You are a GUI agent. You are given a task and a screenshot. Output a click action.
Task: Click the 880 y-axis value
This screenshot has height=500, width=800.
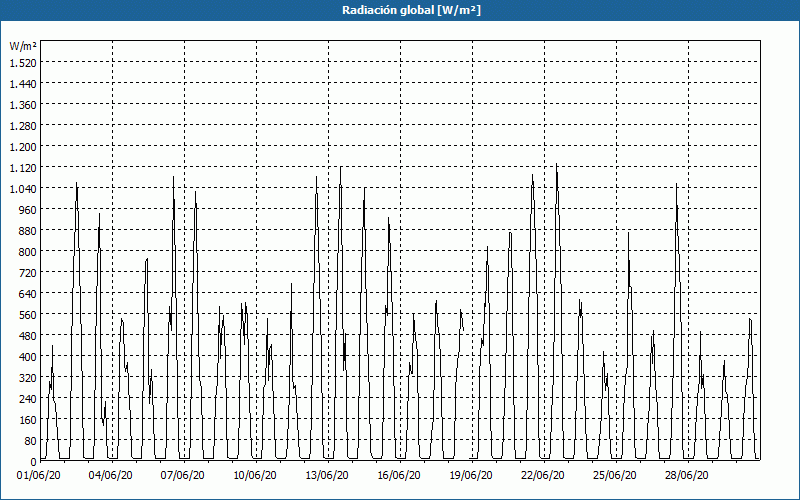(29, 231)
